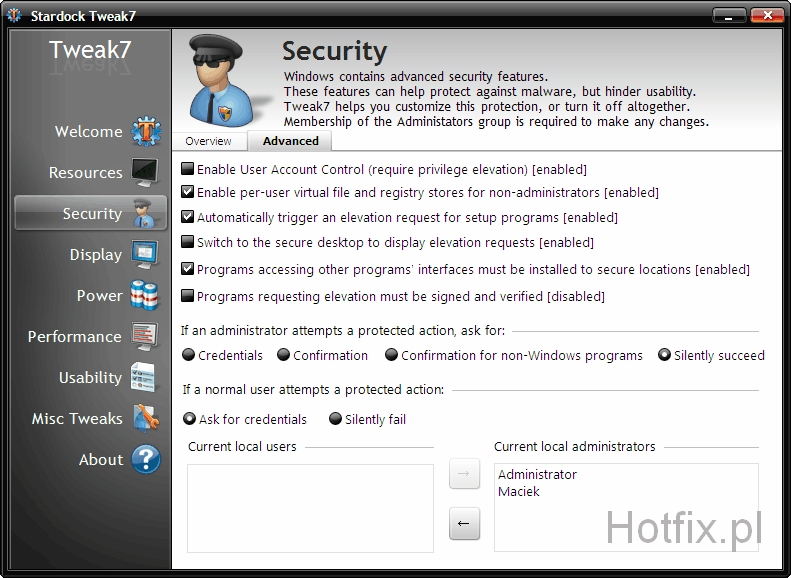Viewport: 791px width, 578px height.
Task: Select the Silently succeed option
Action: coord(664,355)
